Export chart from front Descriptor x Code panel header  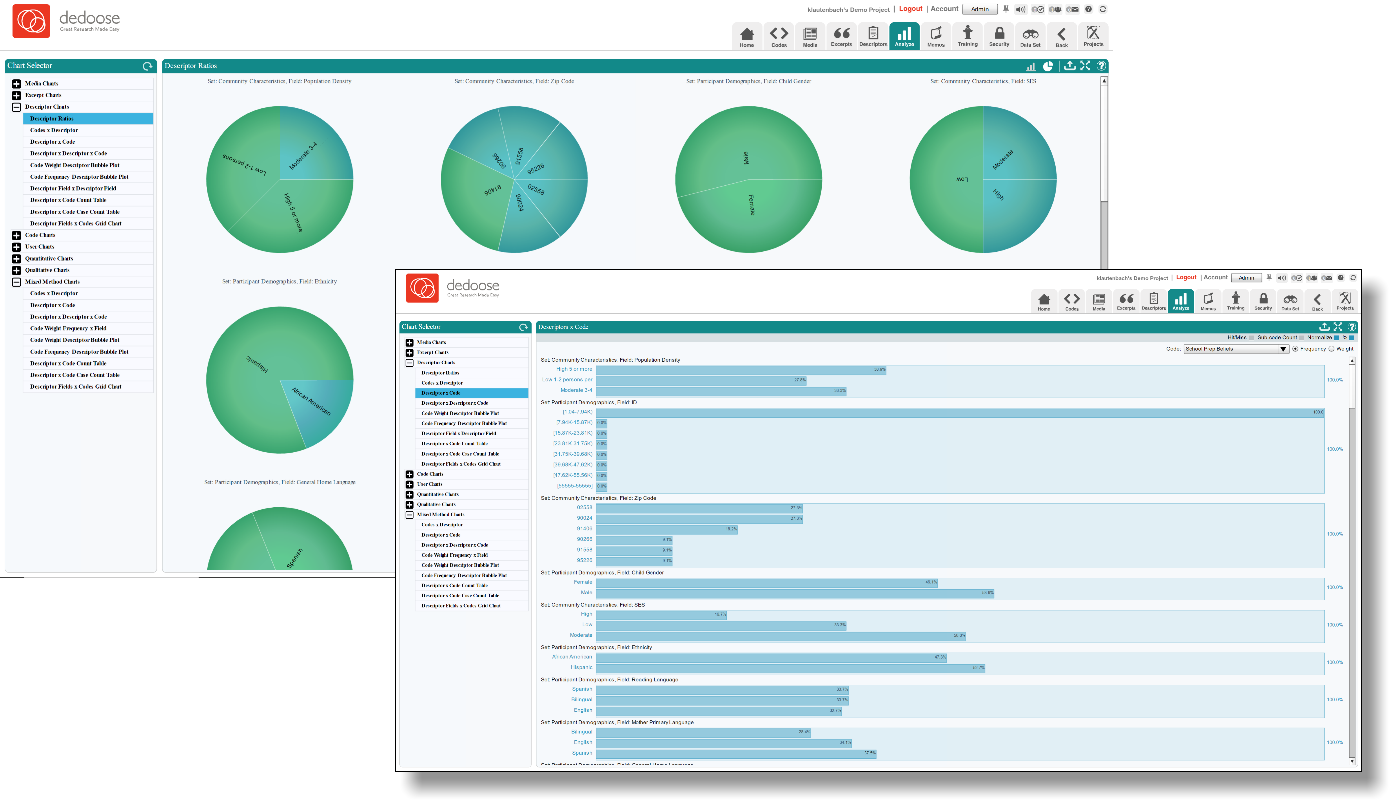pyautogui.click(x=1325, y=327)
